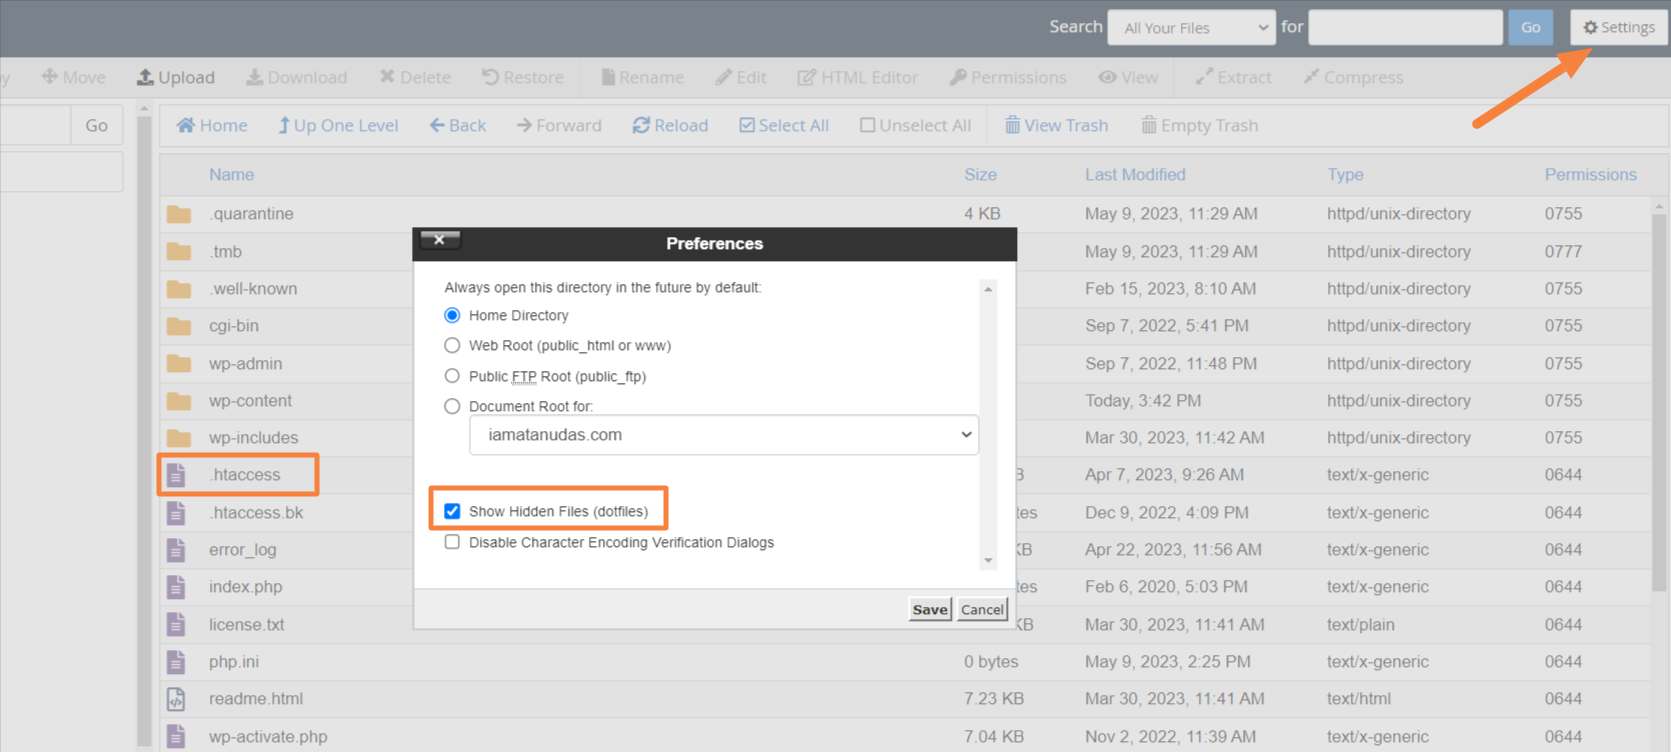Click the Rename toolbar item
Screen dimensions: 1671x752
pyautogui.click(x=642, y=77)
